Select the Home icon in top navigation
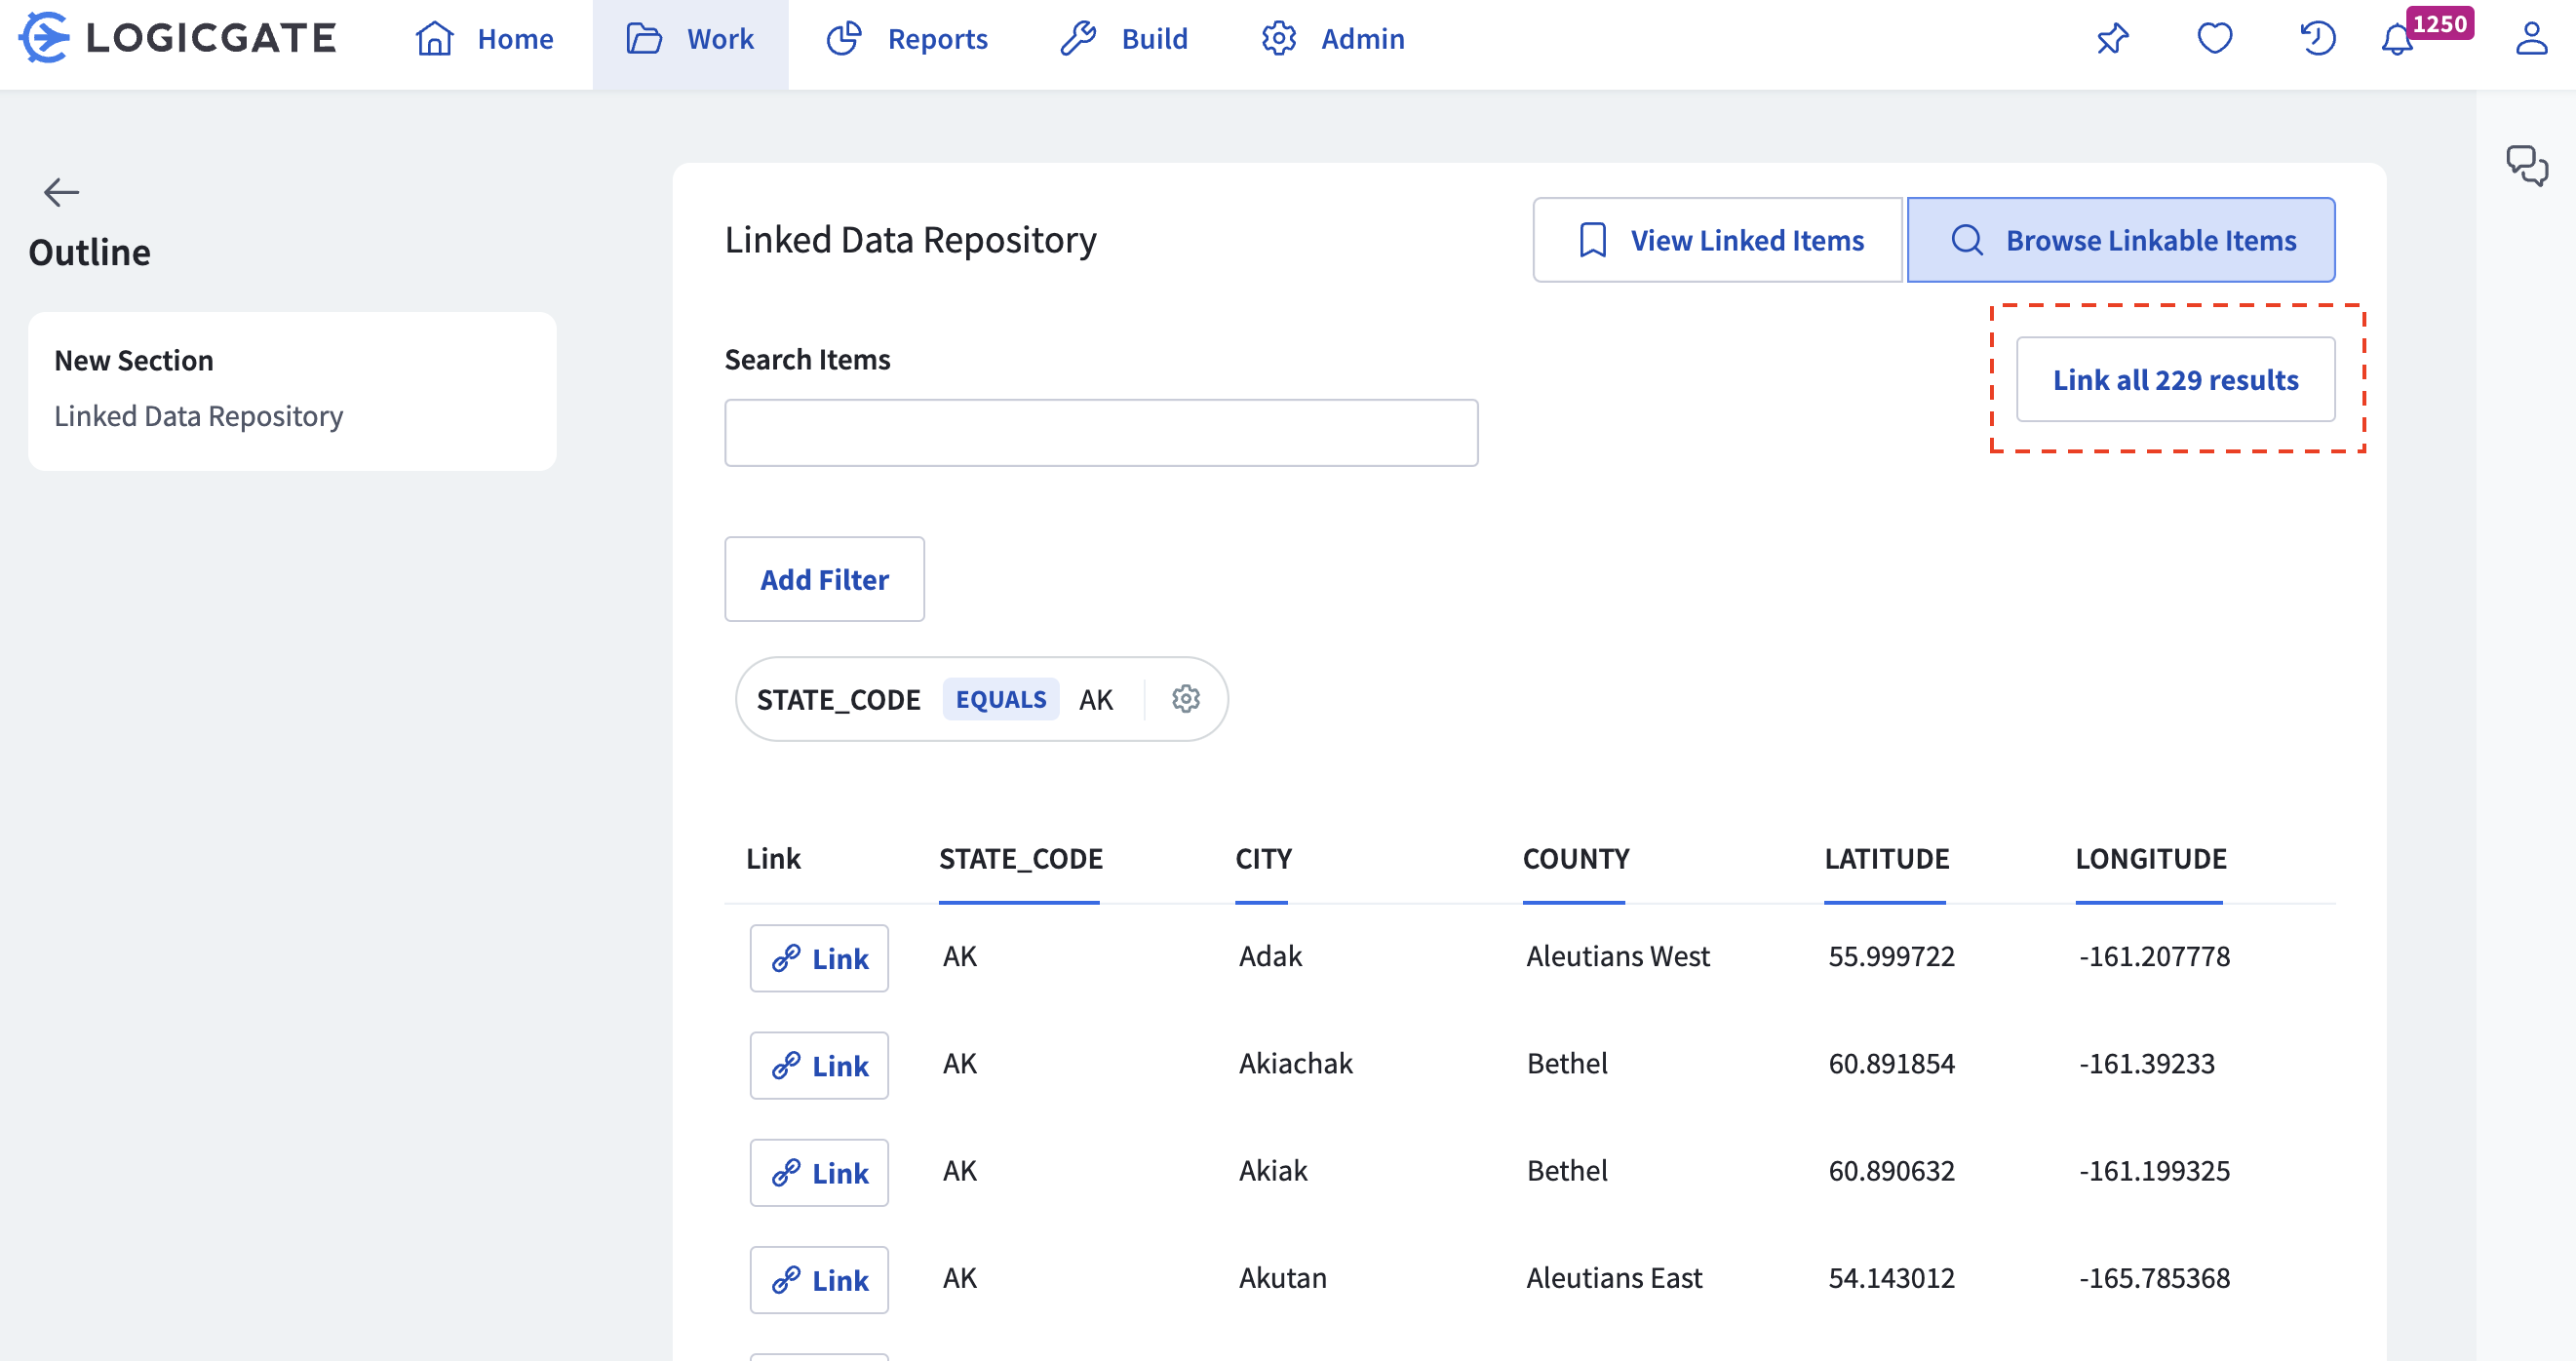Screen dimensions: 2576x1361 [x=434, y=38]
